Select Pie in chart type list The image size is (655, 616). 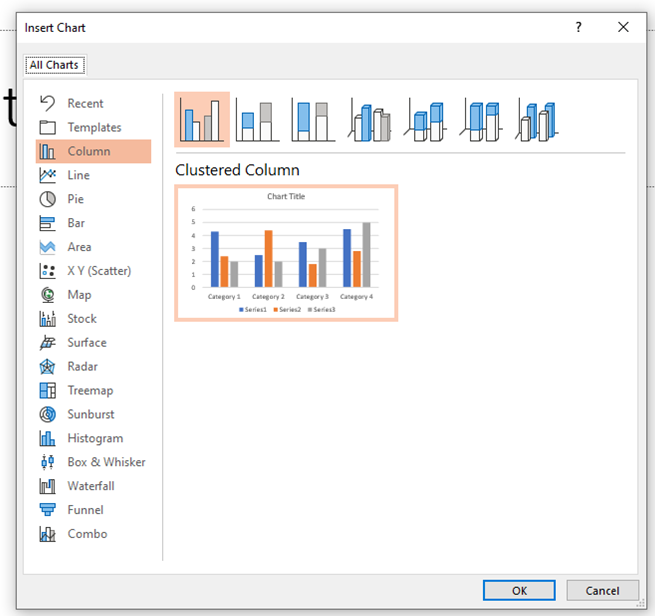tap(76, 199)
